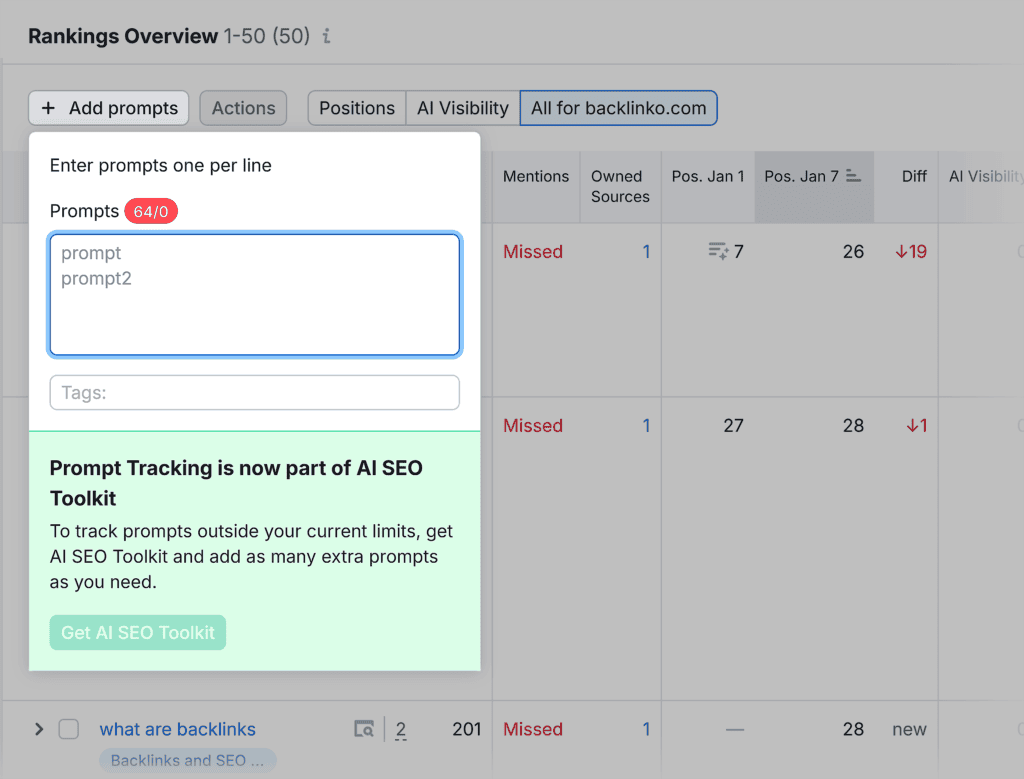Click the info icon beside Rankings Overview
This screenshot has height=779, width=1024.
(x=325, y=36)
